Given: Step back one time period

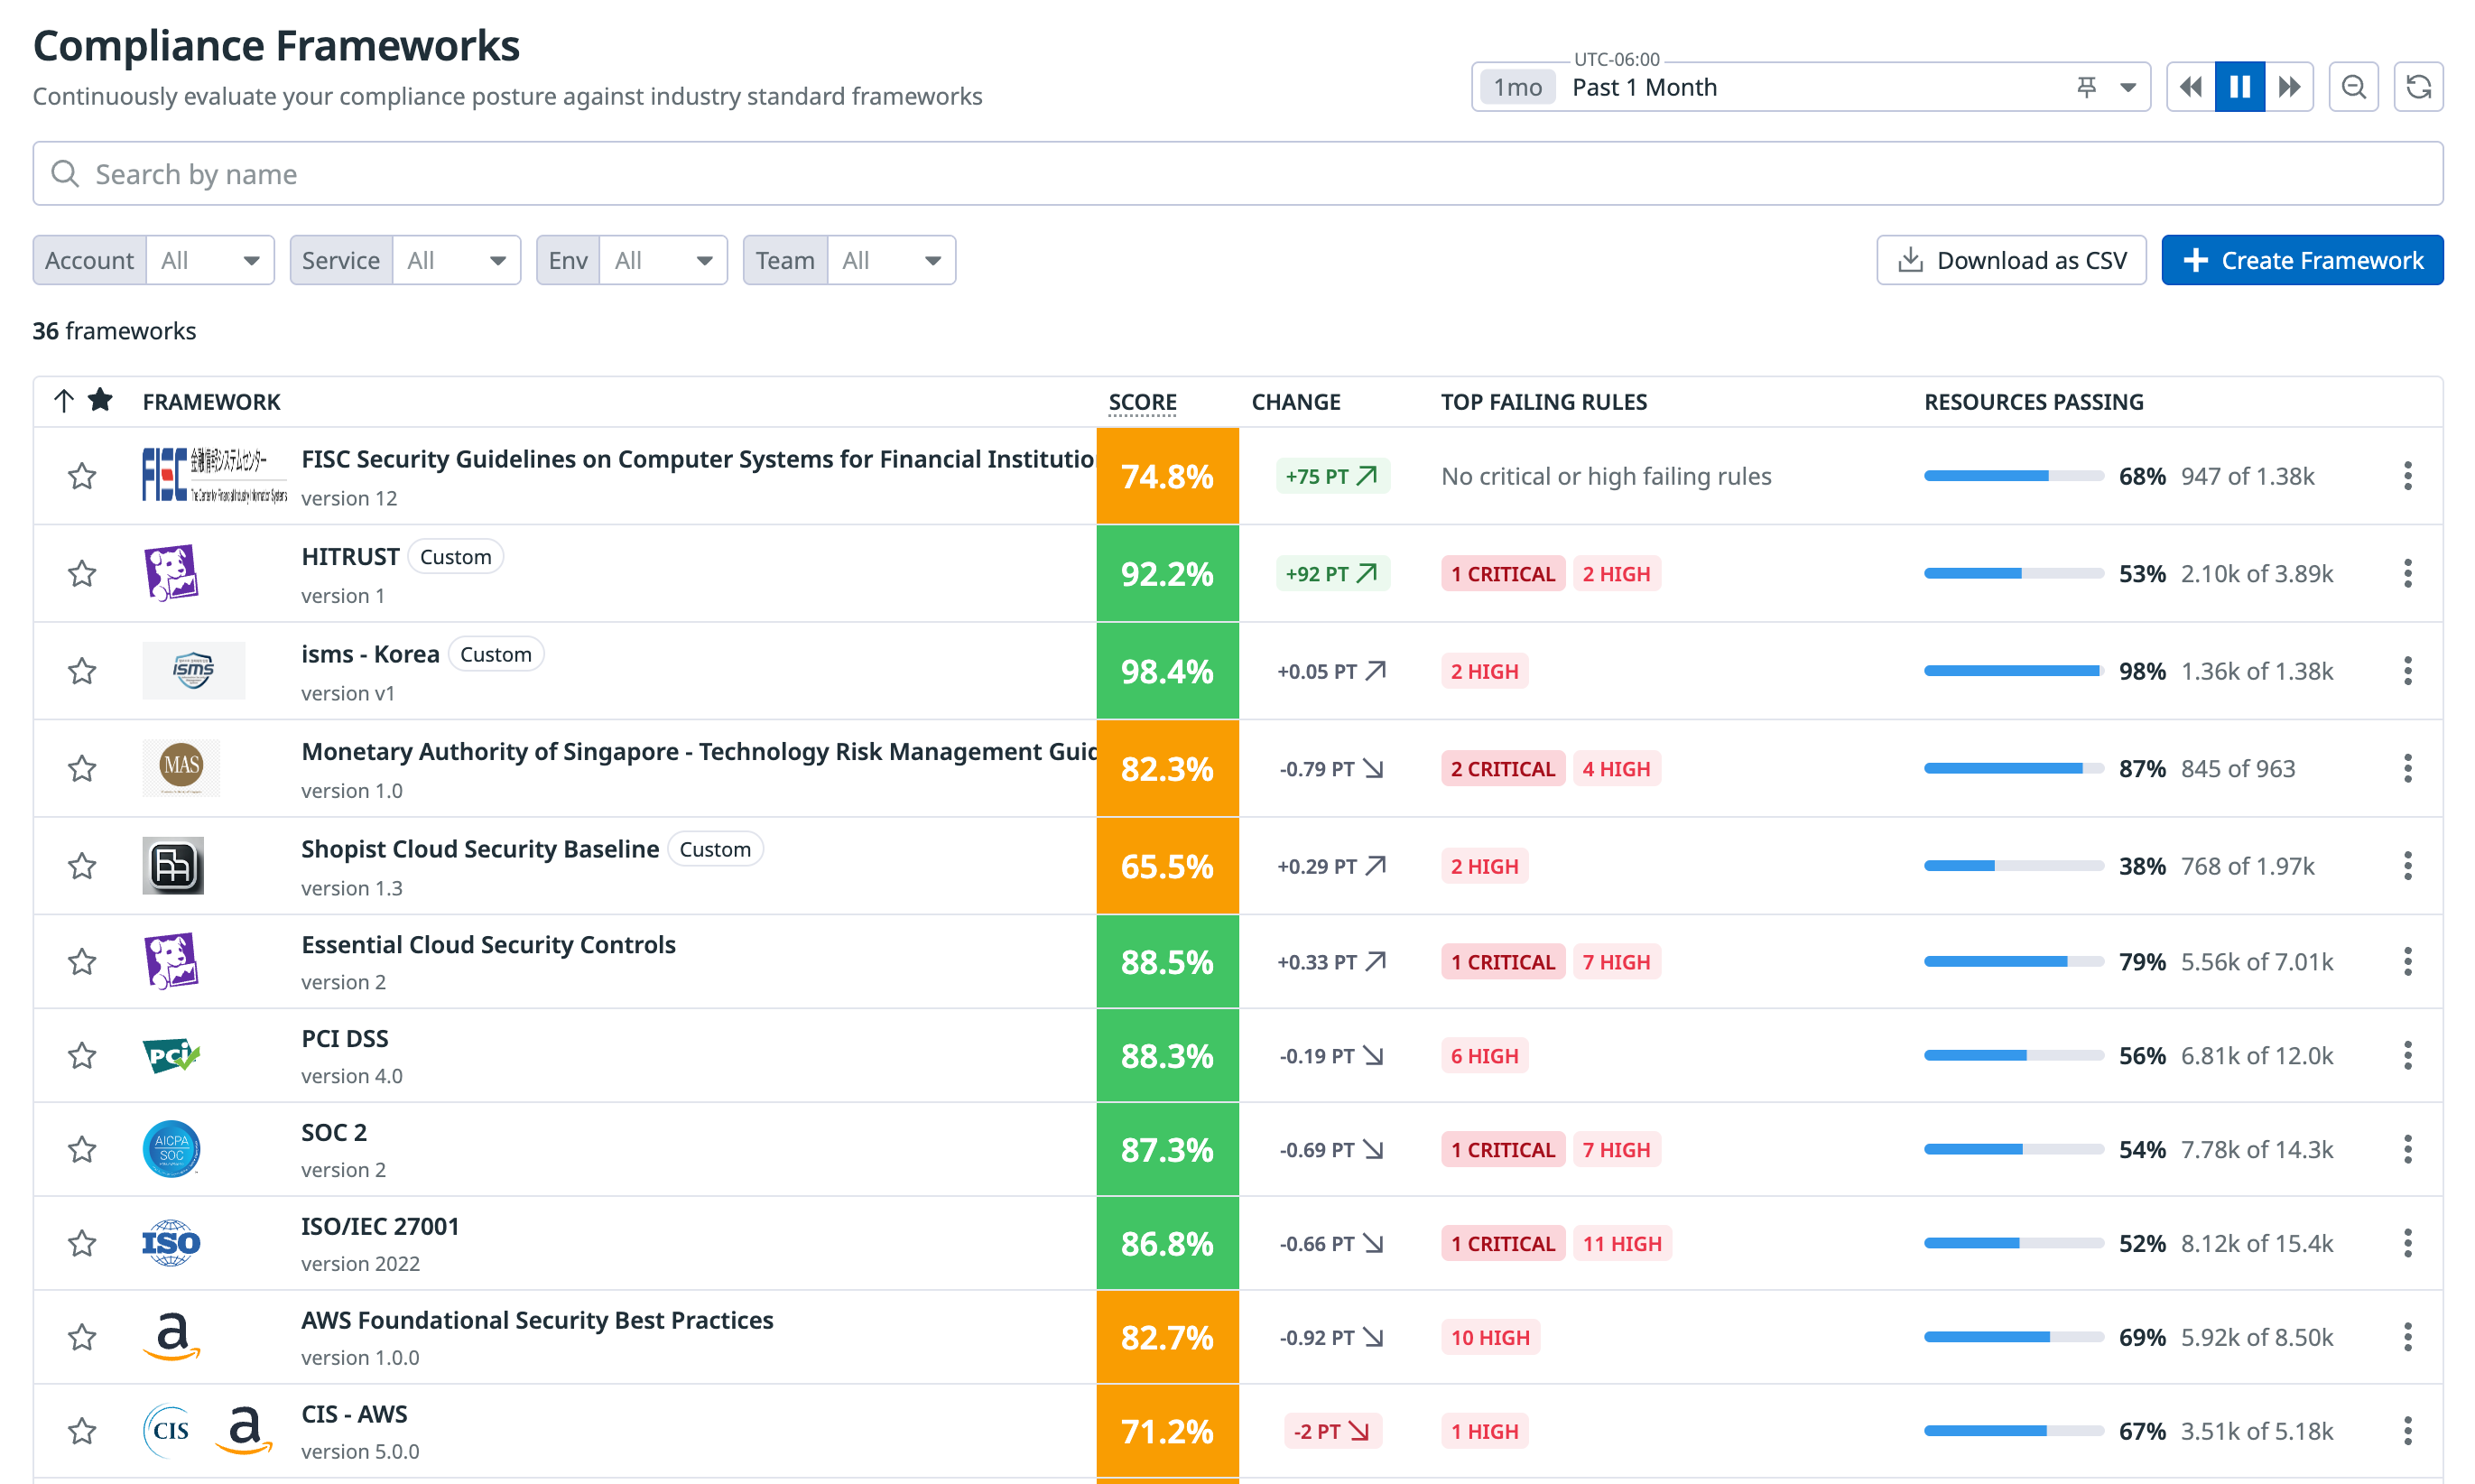Looking at the screenshot, I should point(2190,87).
